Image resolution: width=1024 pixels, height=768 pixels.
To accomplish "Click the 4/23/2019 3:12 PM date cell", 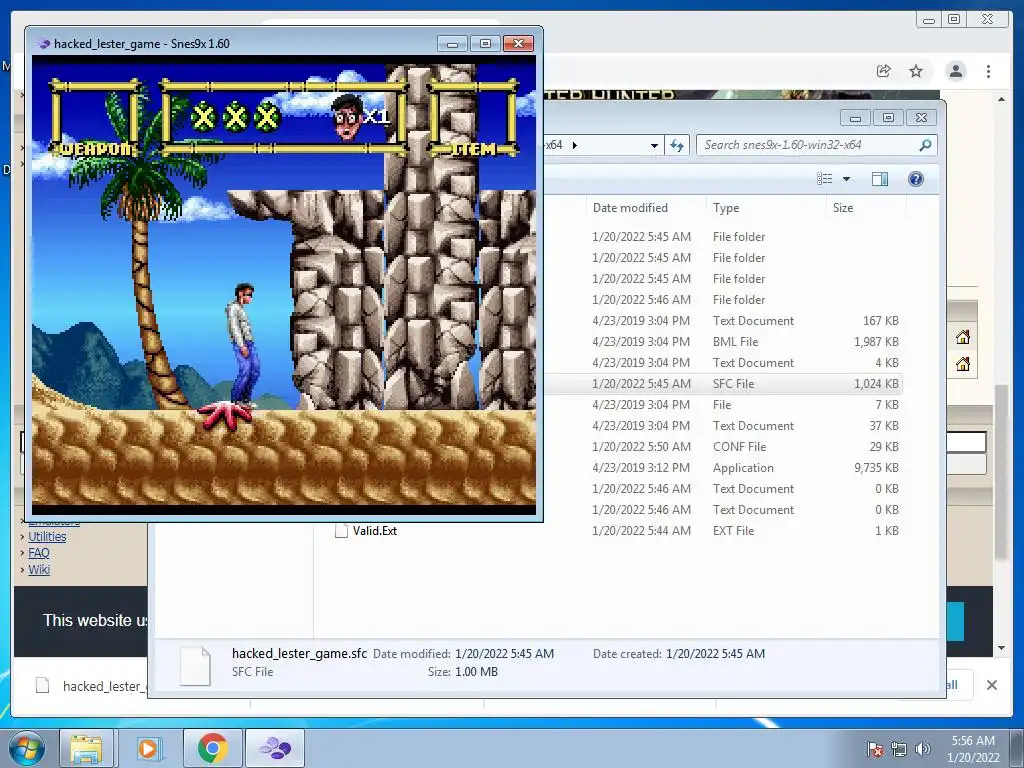I will (x=641, y=468).
